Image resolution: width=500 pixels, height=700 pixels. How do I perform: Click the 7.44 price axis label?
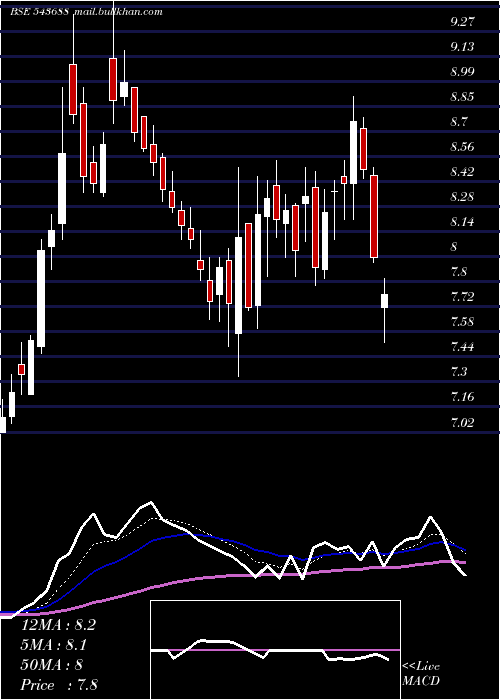(462, 346)
